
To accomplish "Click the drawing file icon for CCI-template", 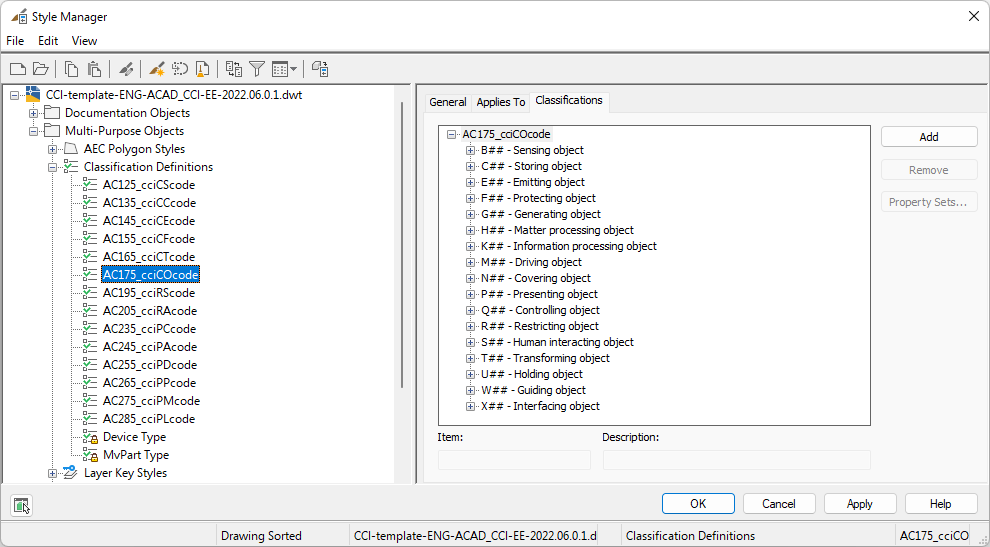I will click(33, 95).
